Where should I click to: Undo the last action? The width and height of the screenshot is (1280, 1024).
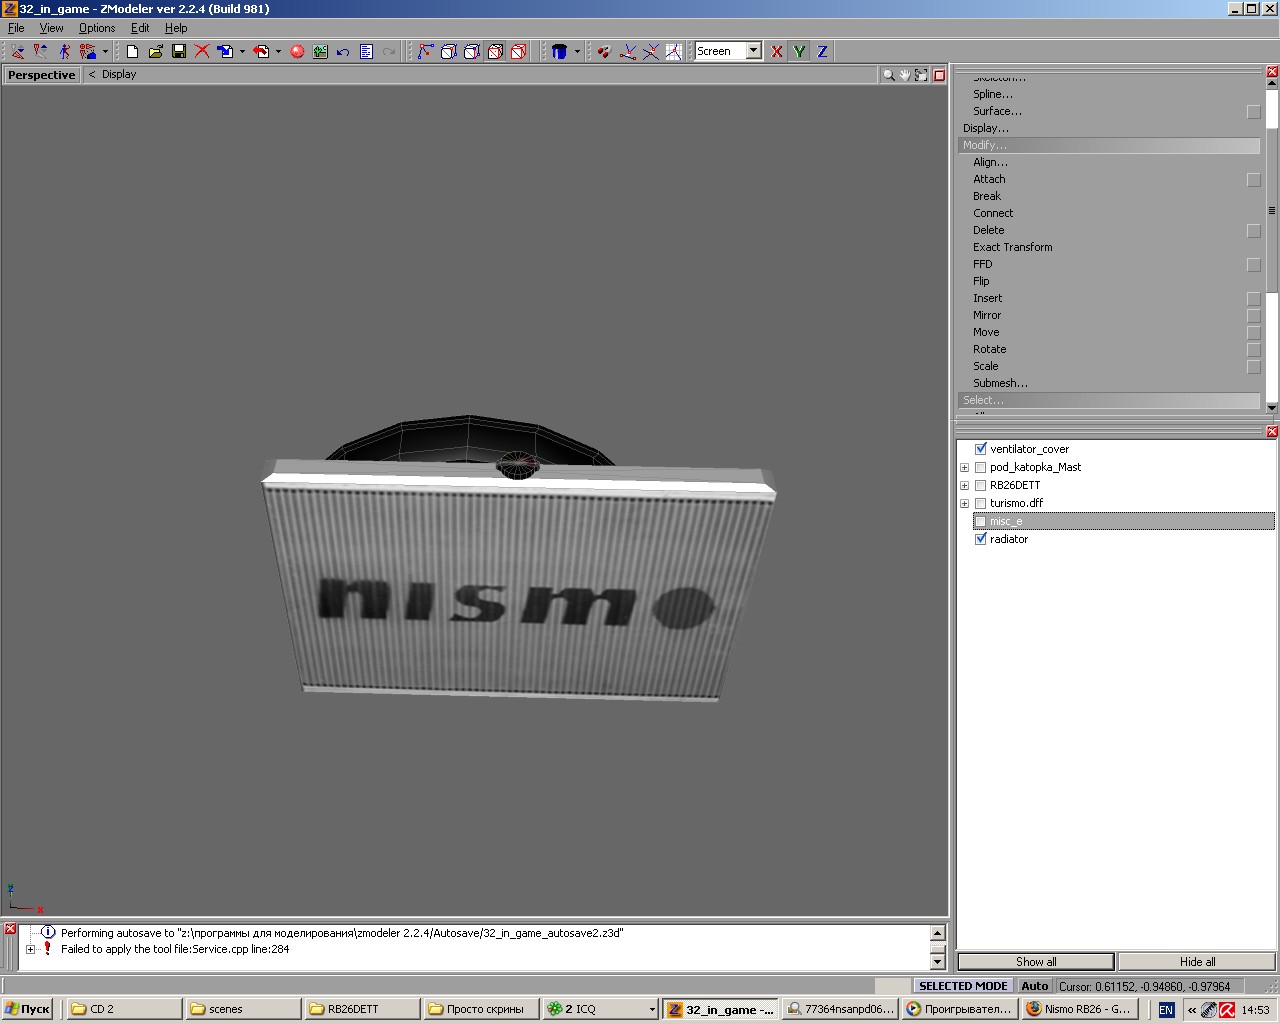[343, 51]
